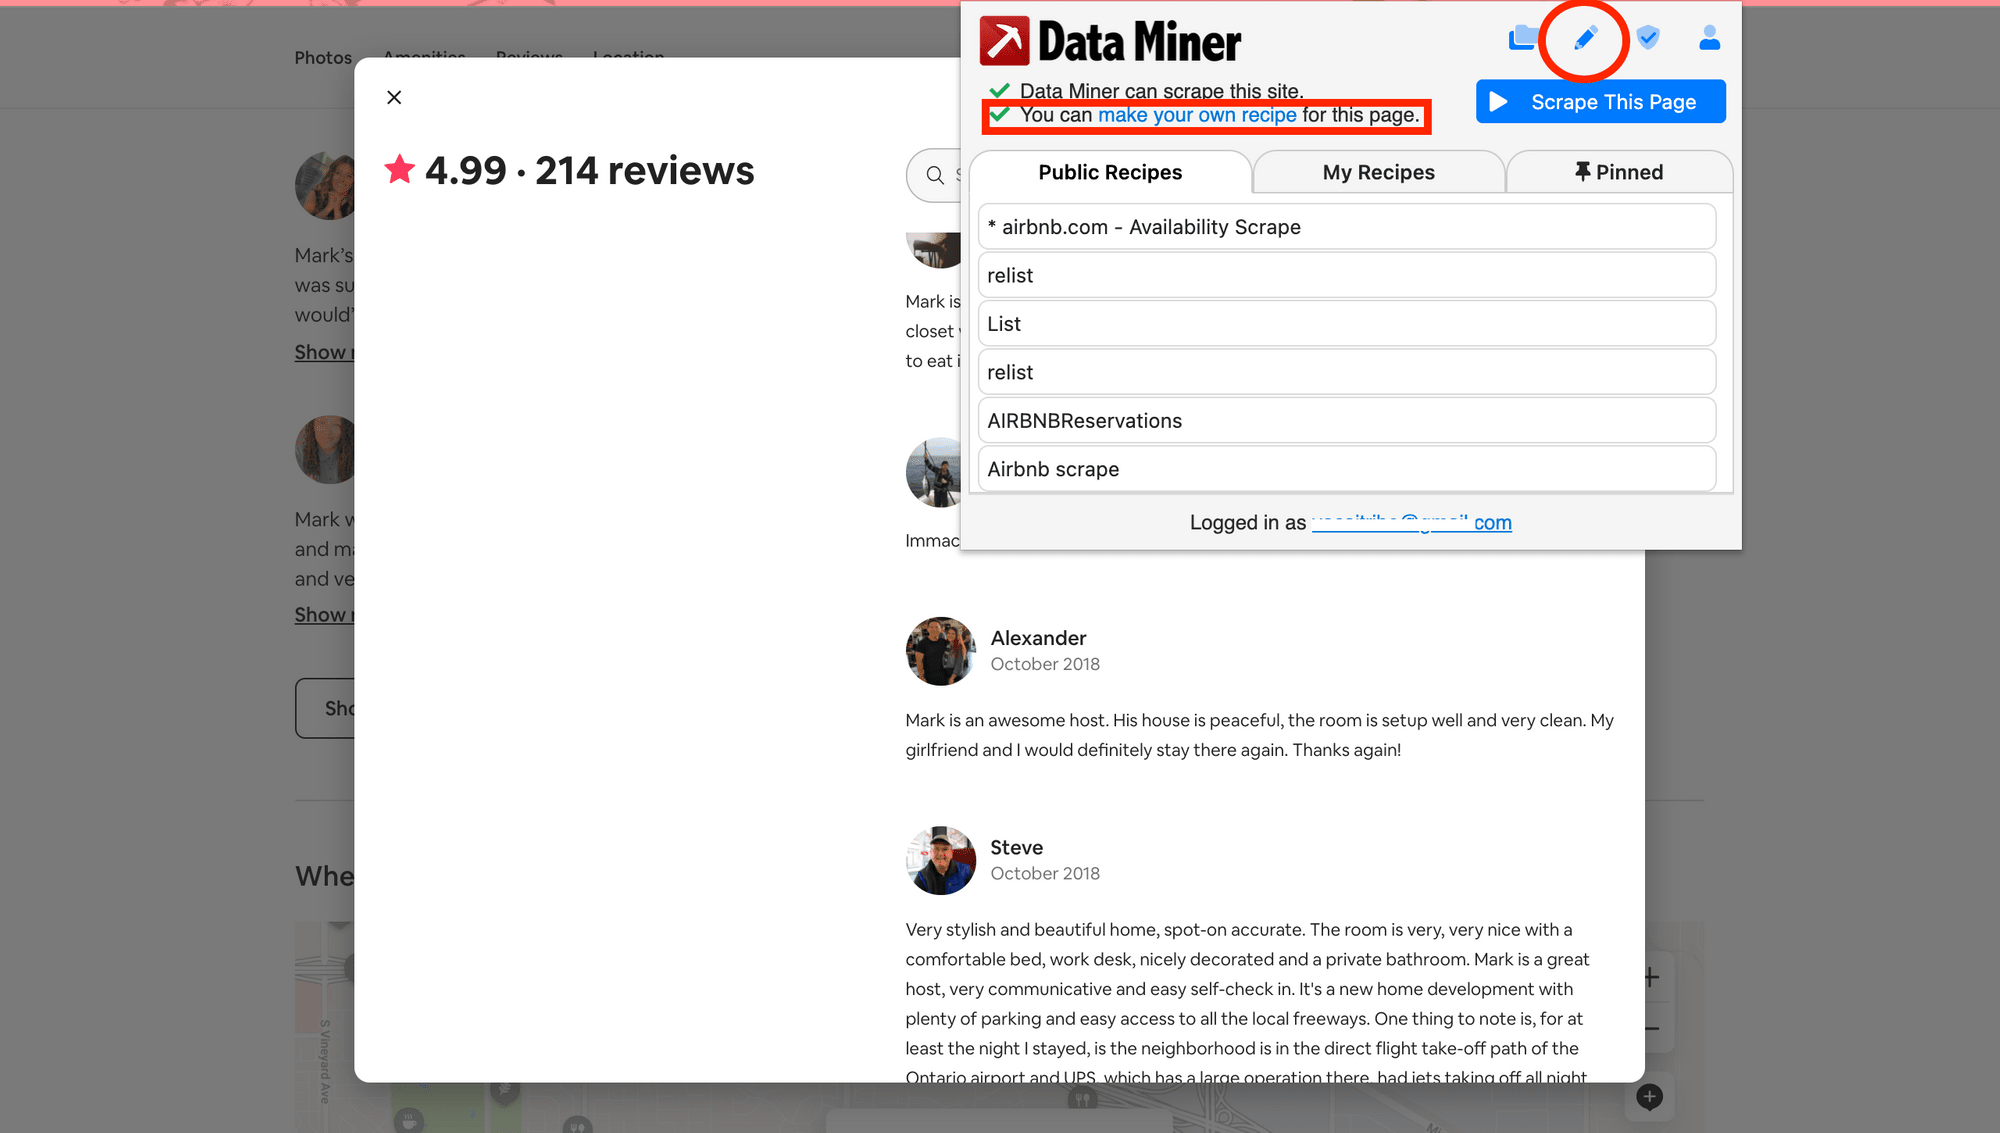The width and height of the screenshot is (2000, 1133).
Task: Select the 'List' recipe
Action: tap(1346, 324)
